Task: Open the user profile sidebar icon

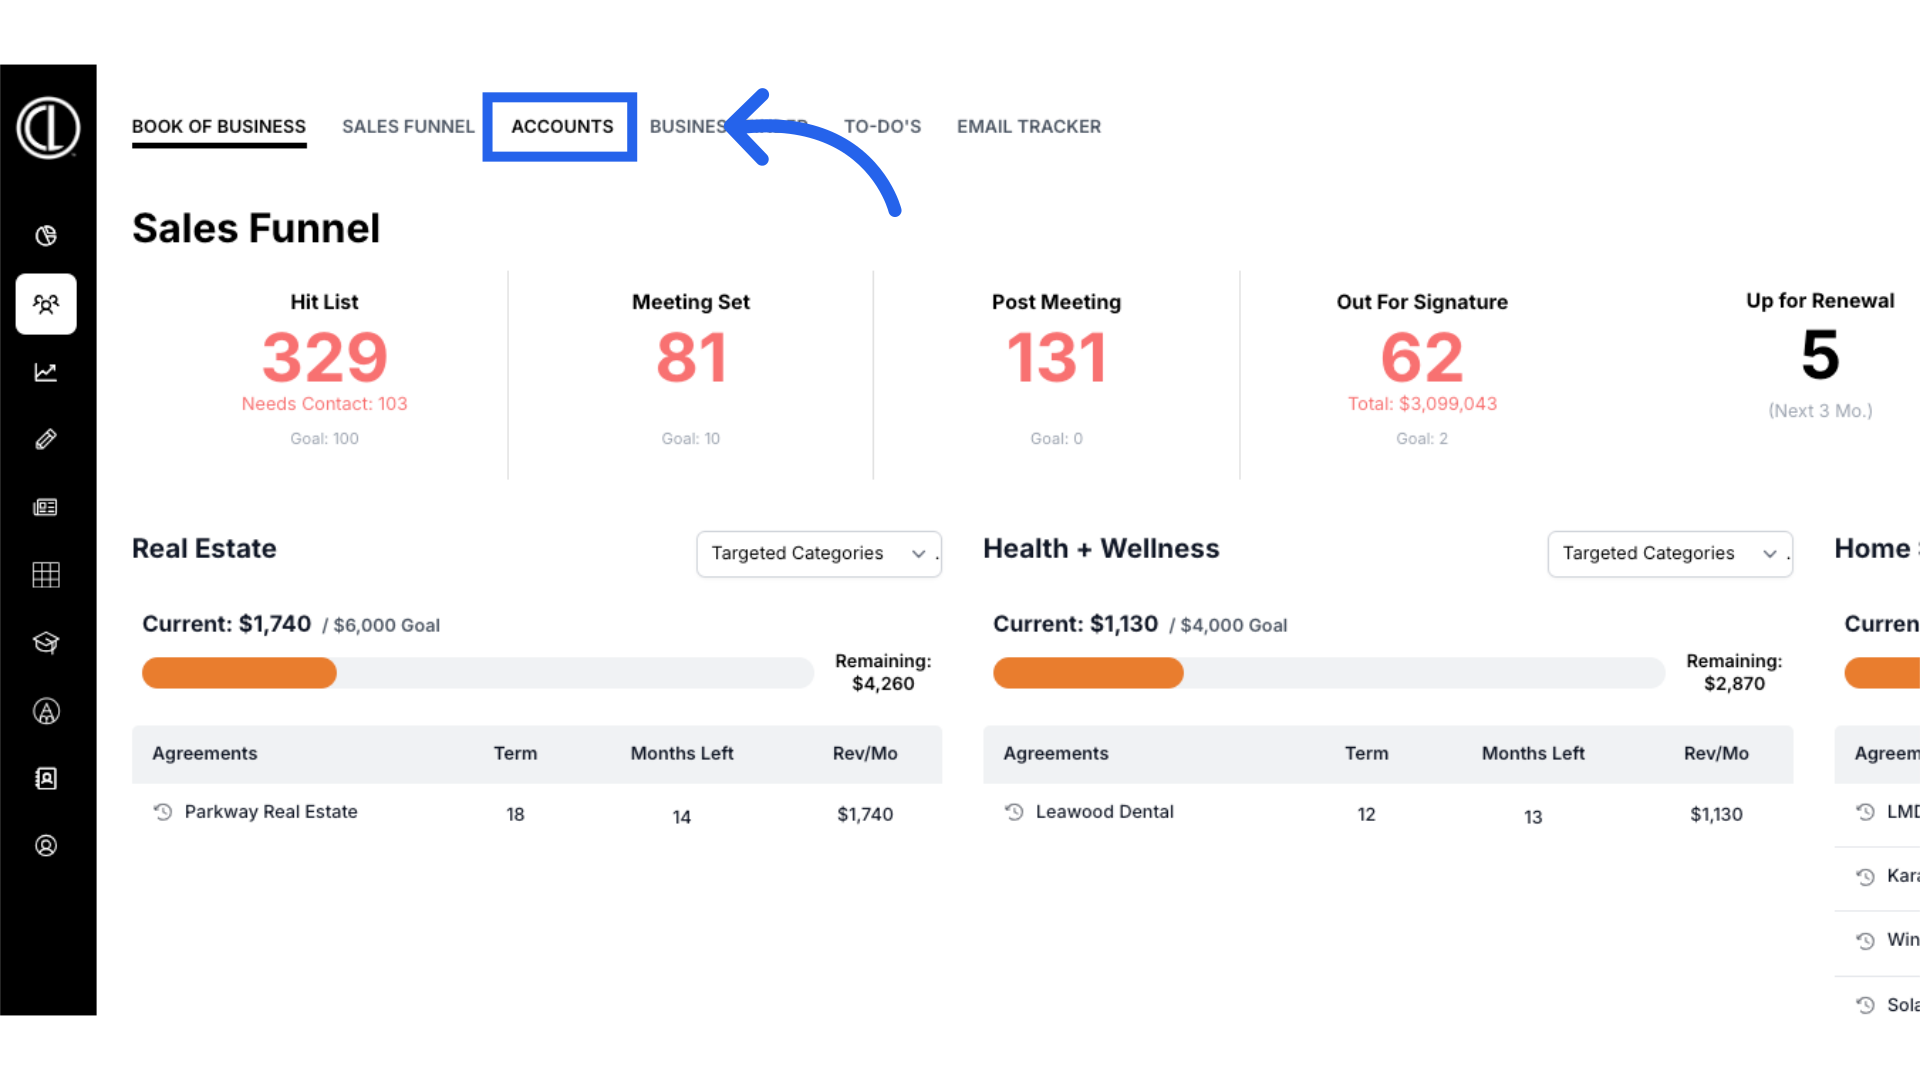Action: click(46, 846)
